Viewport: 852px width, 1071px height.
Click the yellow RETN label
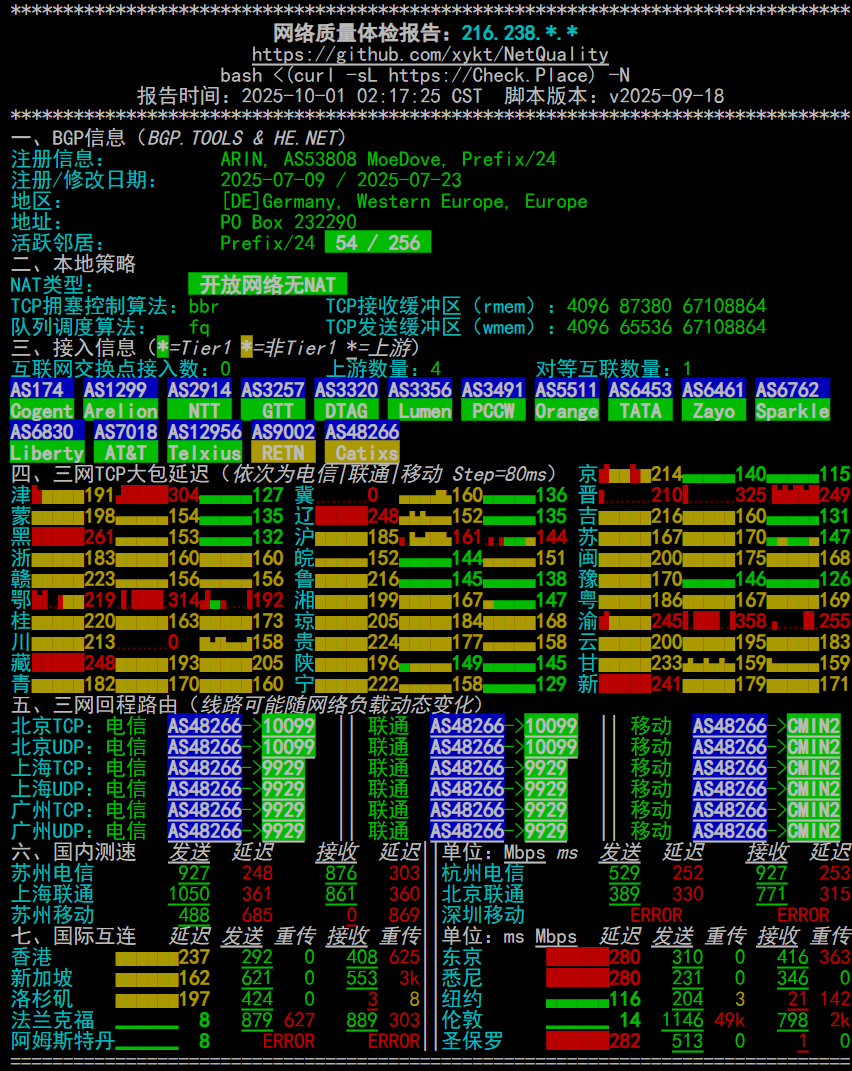[x=283, y=453]
